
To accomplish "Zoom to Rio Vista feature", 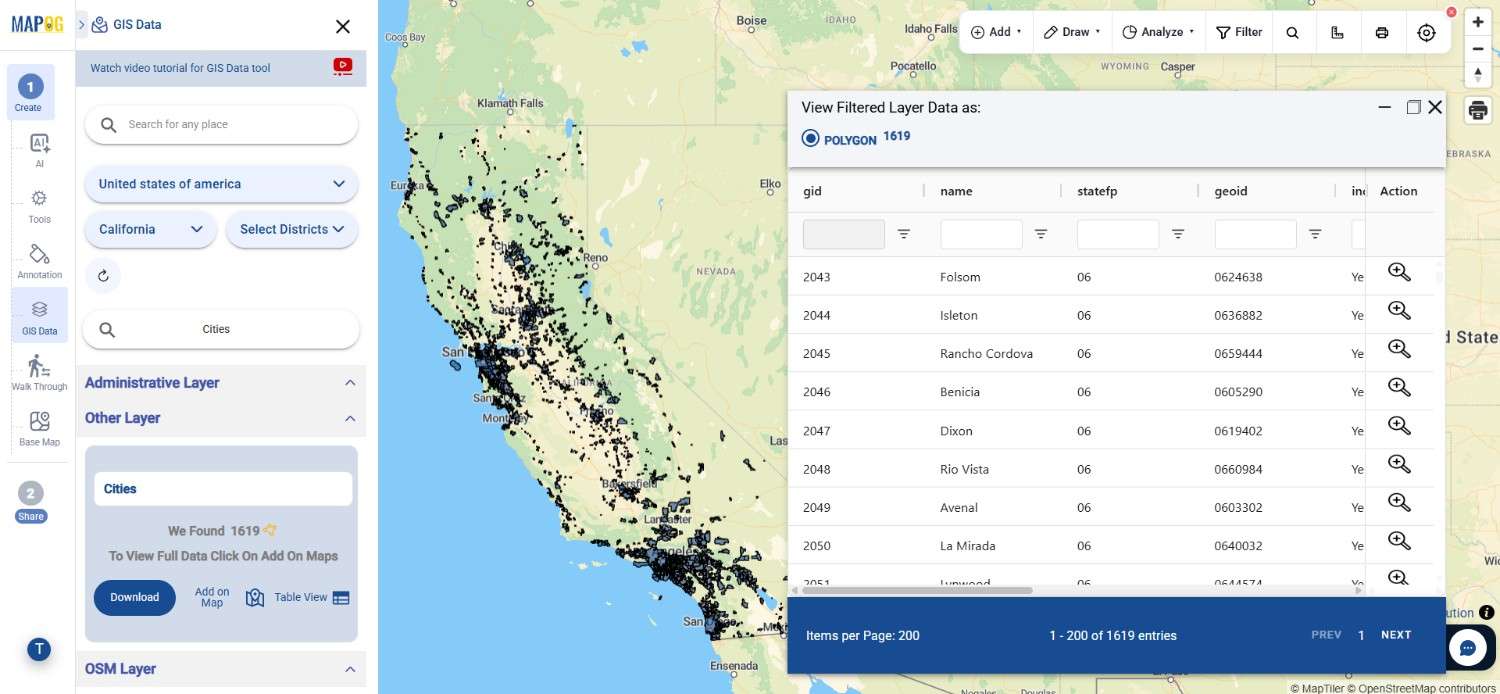I will [x=1399, y=464].
